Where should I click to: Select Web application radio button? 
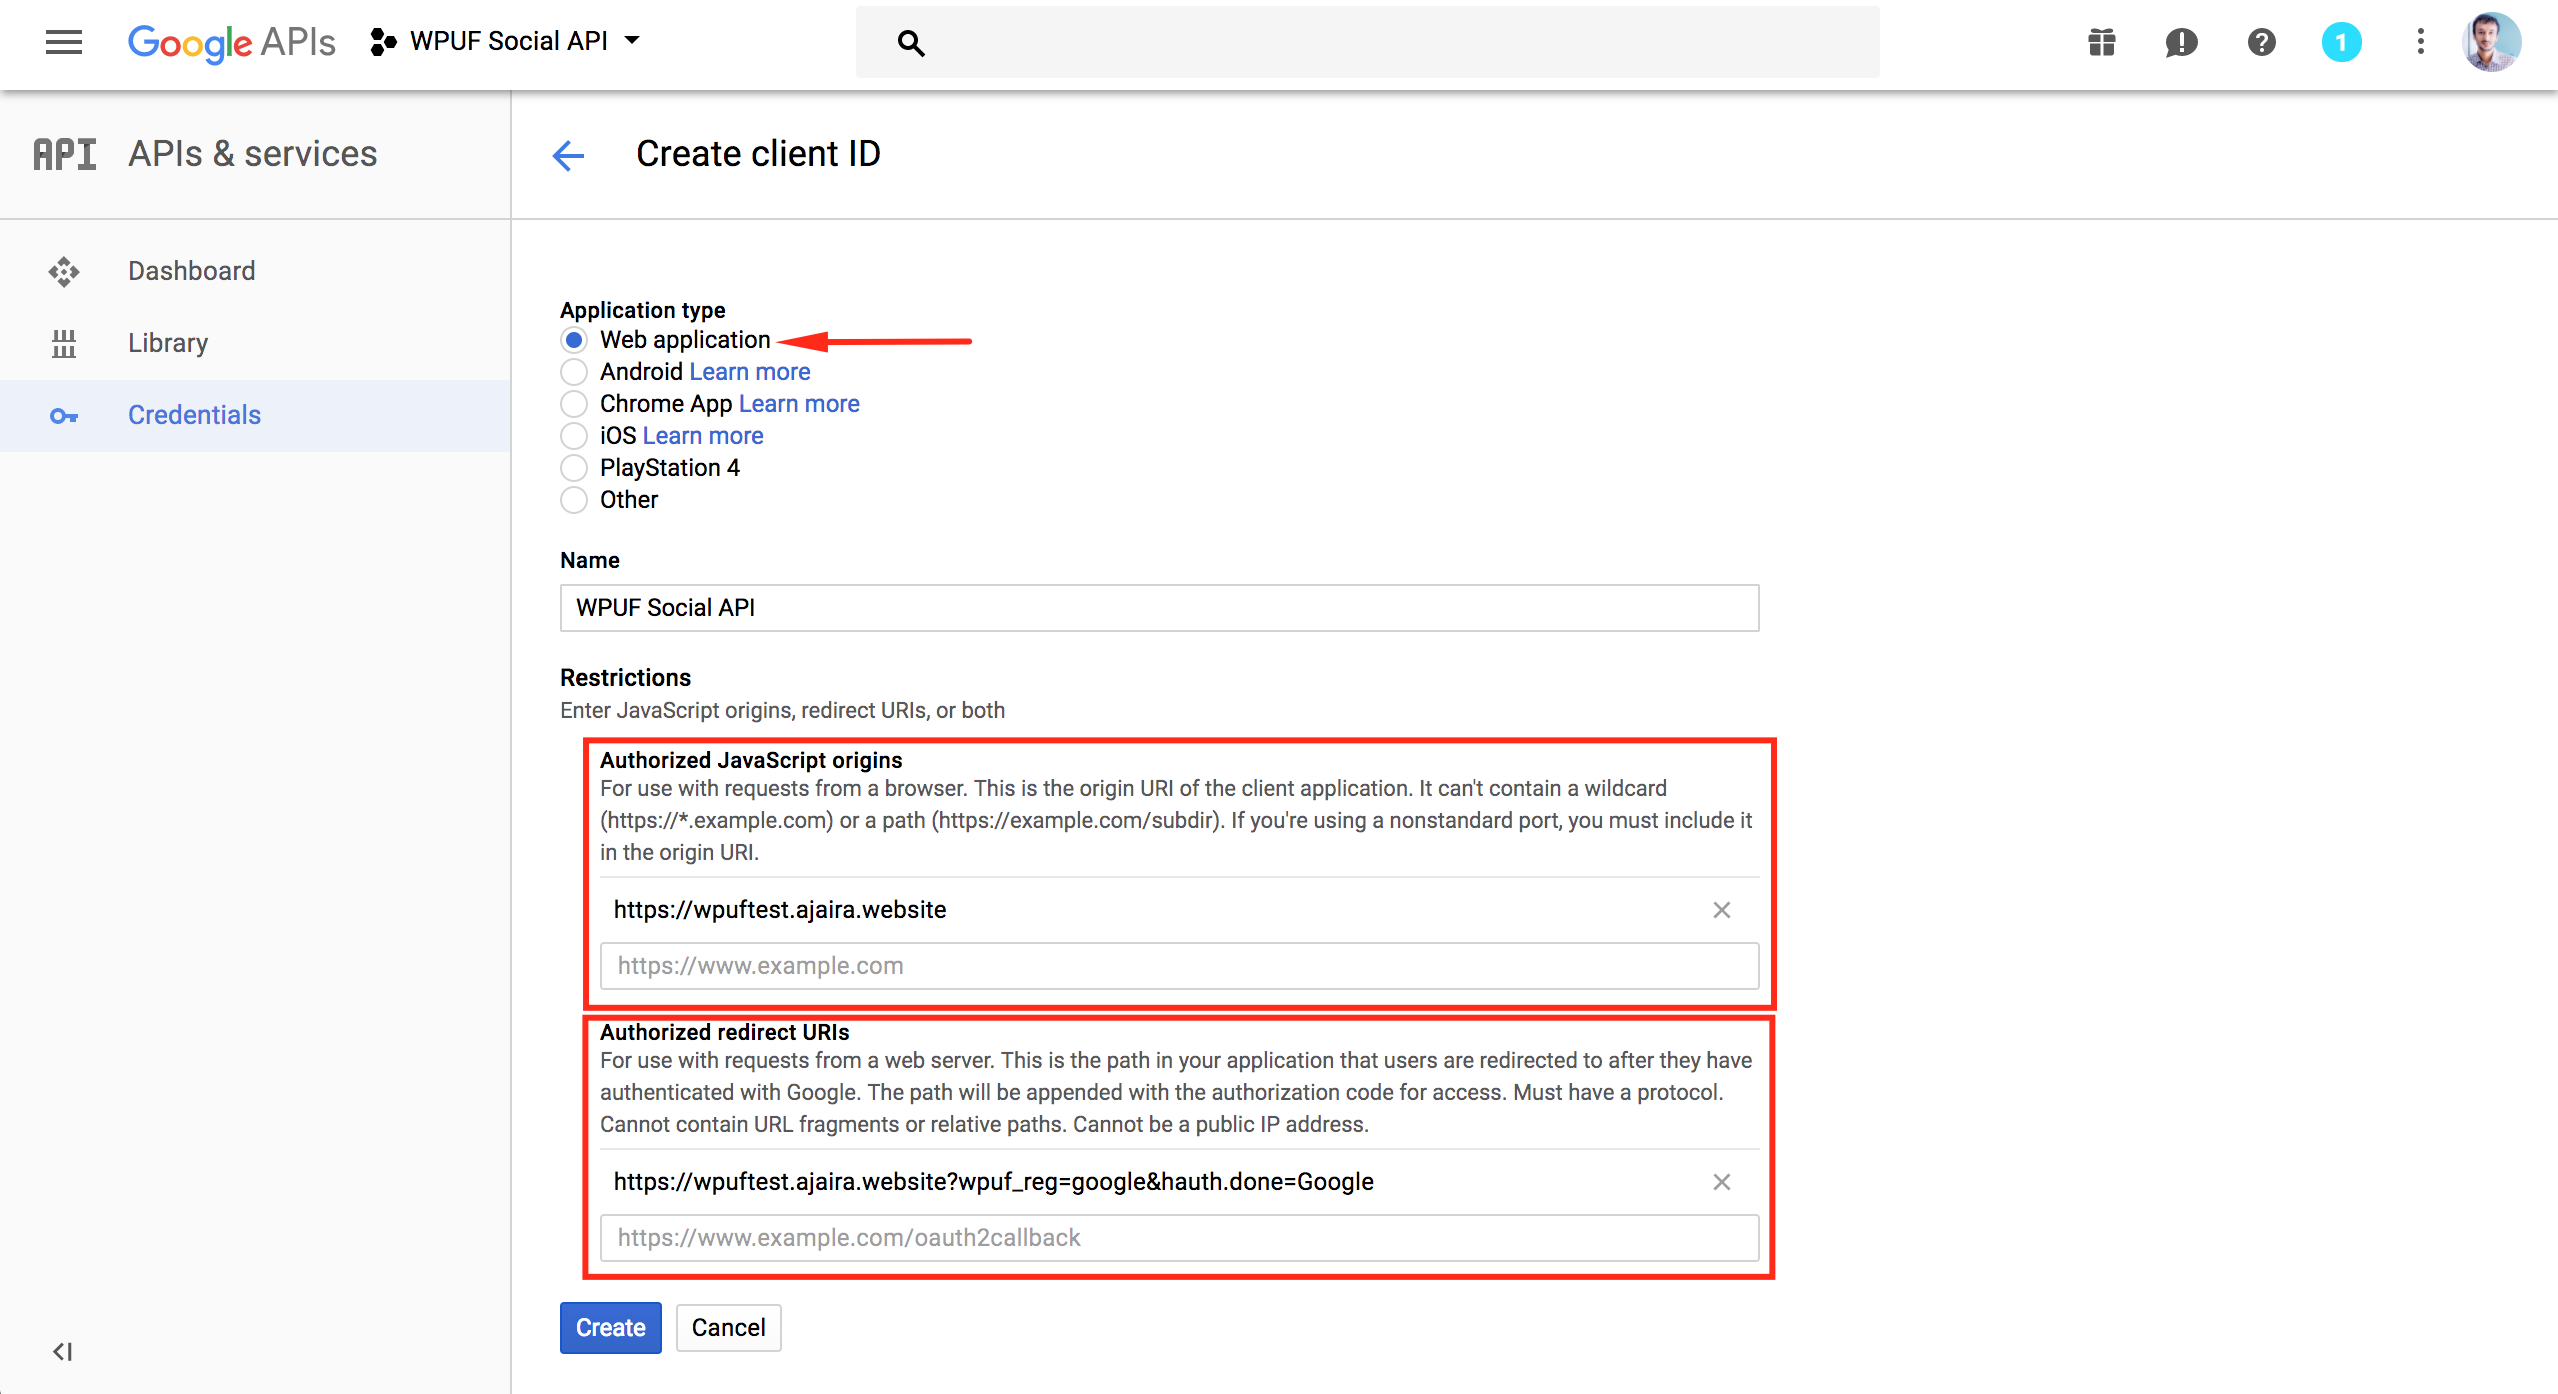(x=574, y=340)
